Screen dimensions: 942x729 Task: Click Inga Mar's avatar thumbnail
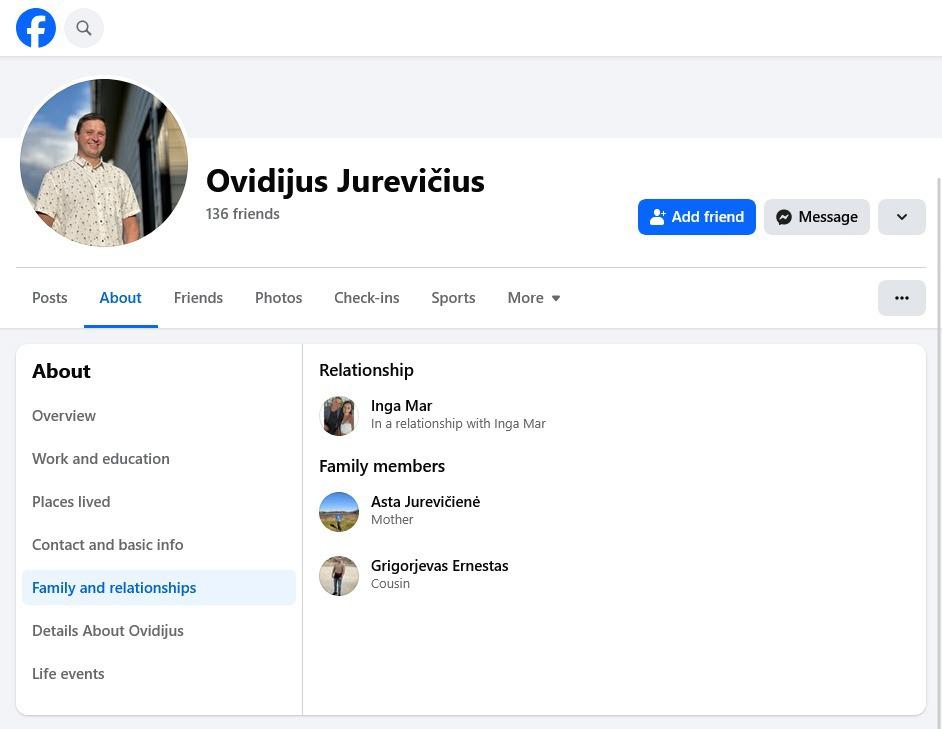point(339,416)
